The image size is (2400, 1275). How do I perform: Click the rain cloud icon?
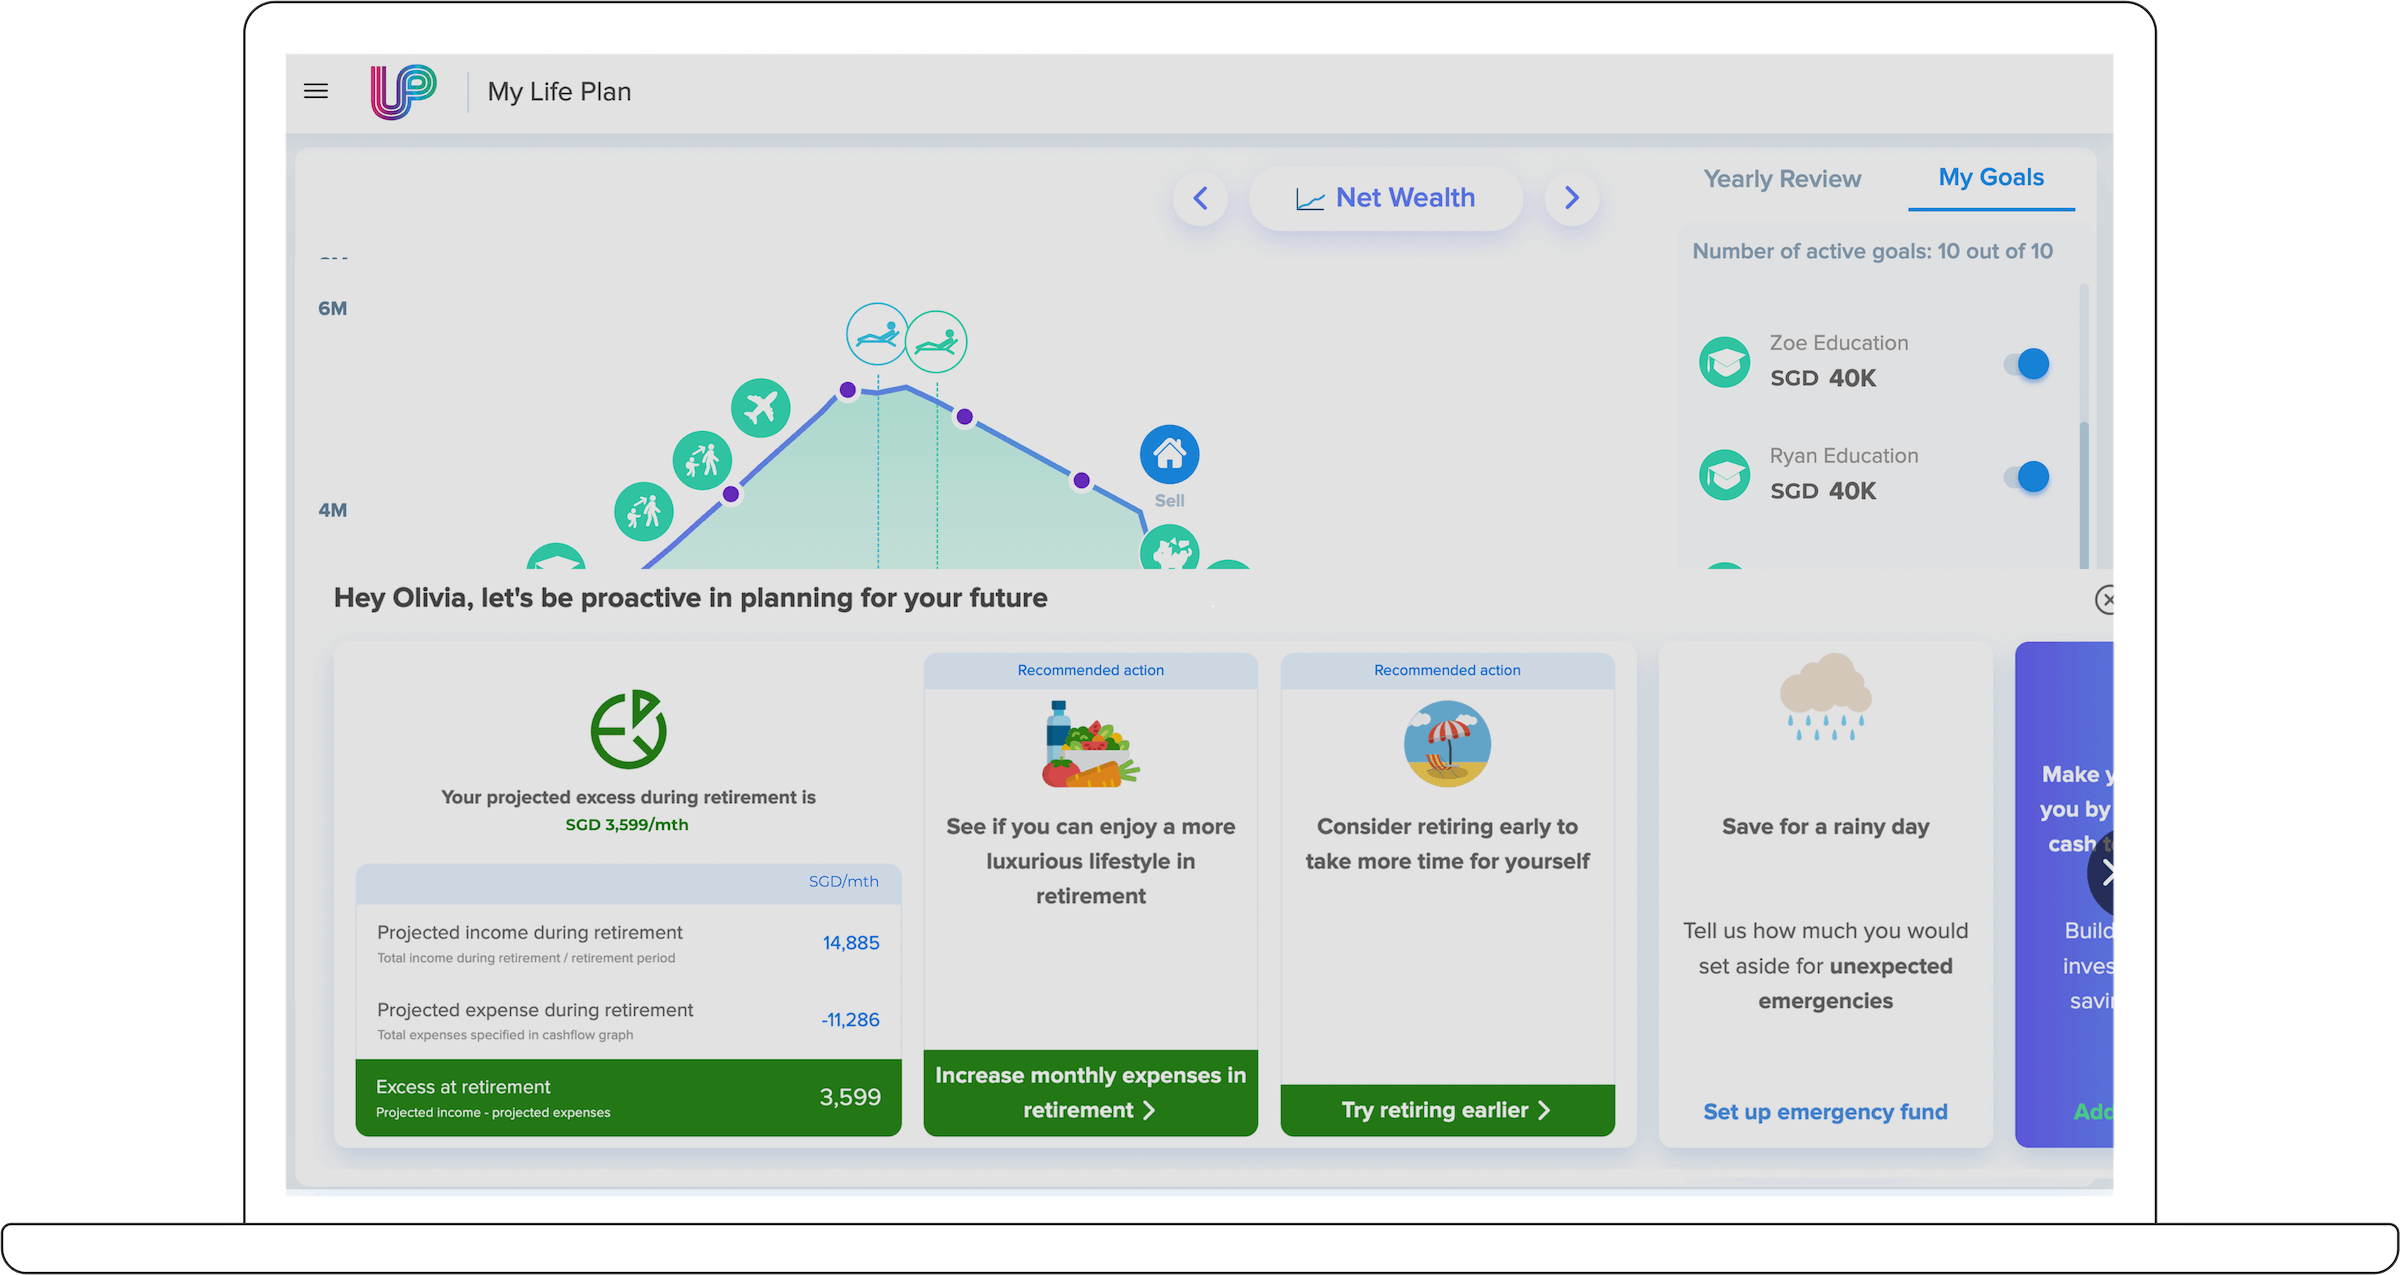[1825, 697]
